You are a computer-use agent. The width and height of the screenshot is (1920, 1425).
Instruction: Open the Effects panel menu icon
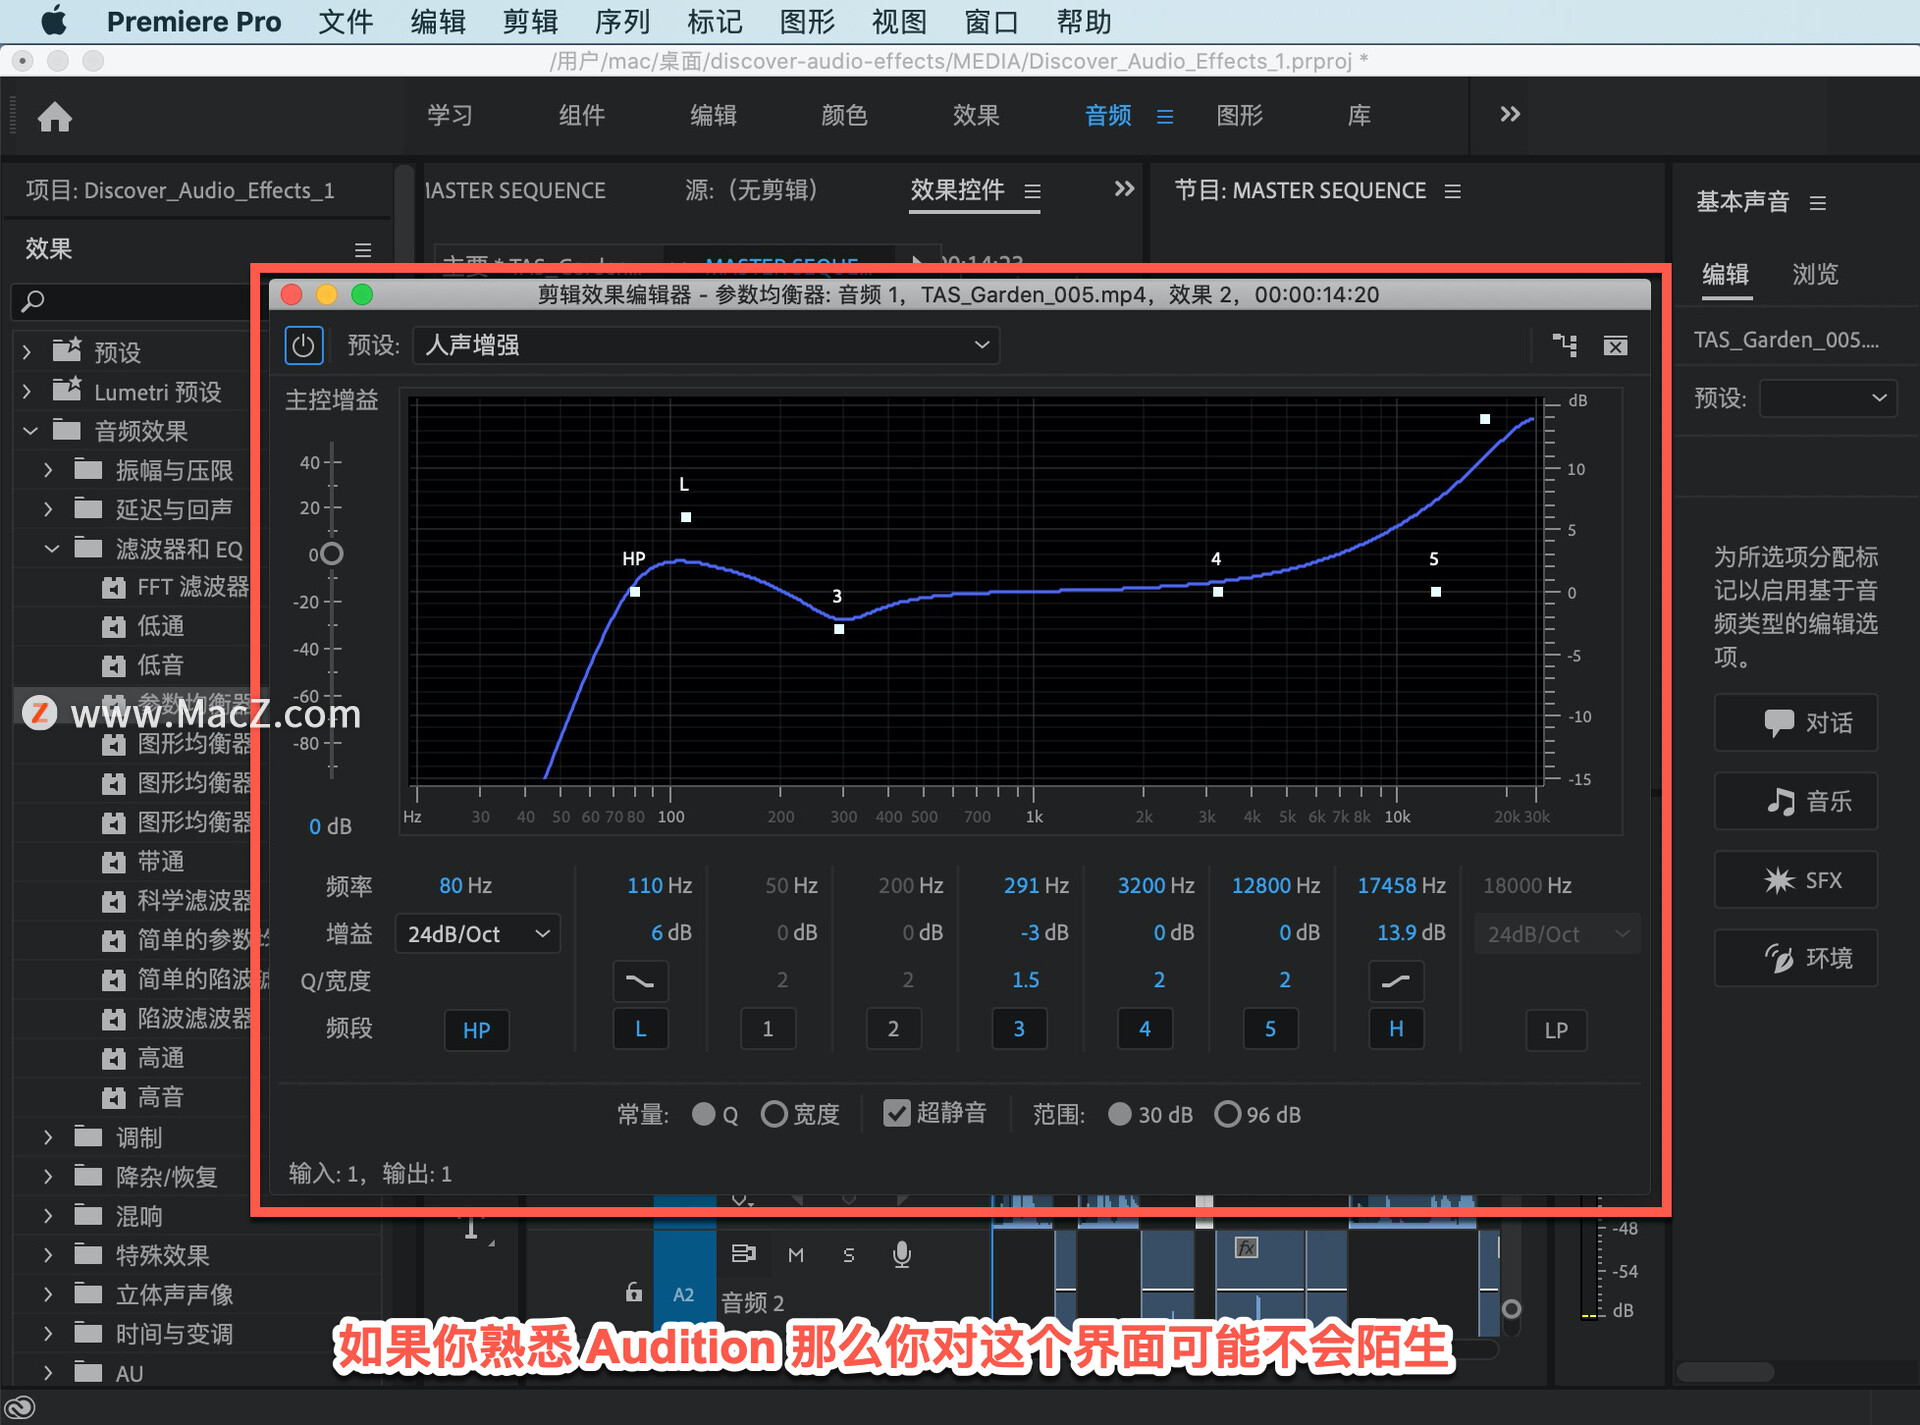363,249
